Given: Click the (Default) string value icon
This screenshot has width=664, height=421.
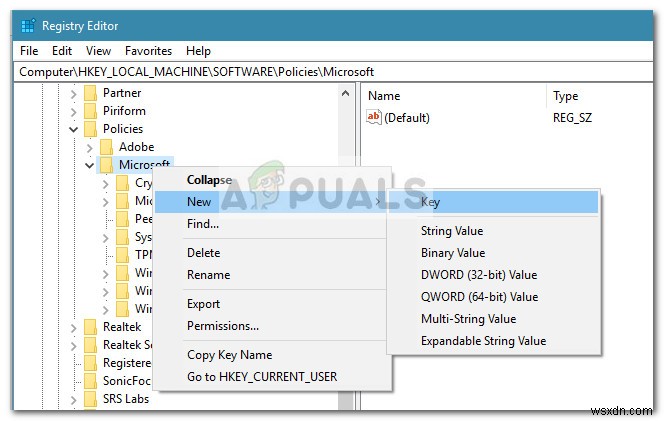Looking at the screenshot, I should click(x=374, y=117).
